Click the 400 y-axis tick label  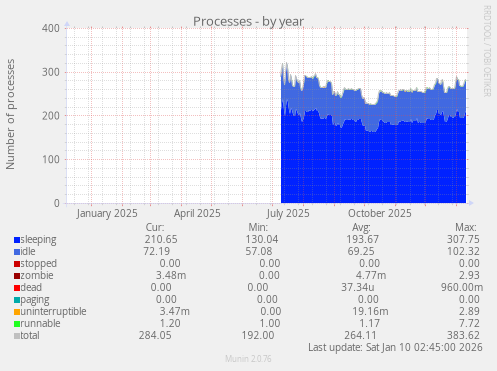tap(51, 28)
